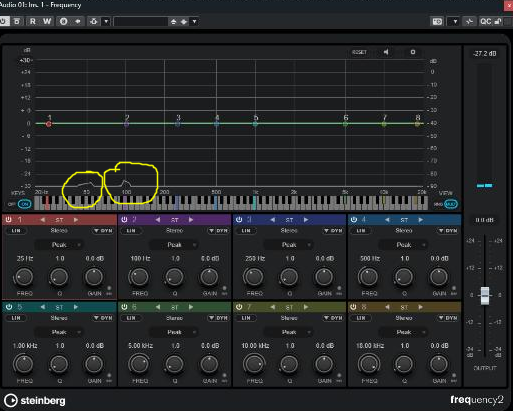Click band 6 previous processing mode arrow
513x411 pixels.
pos(158,307)
